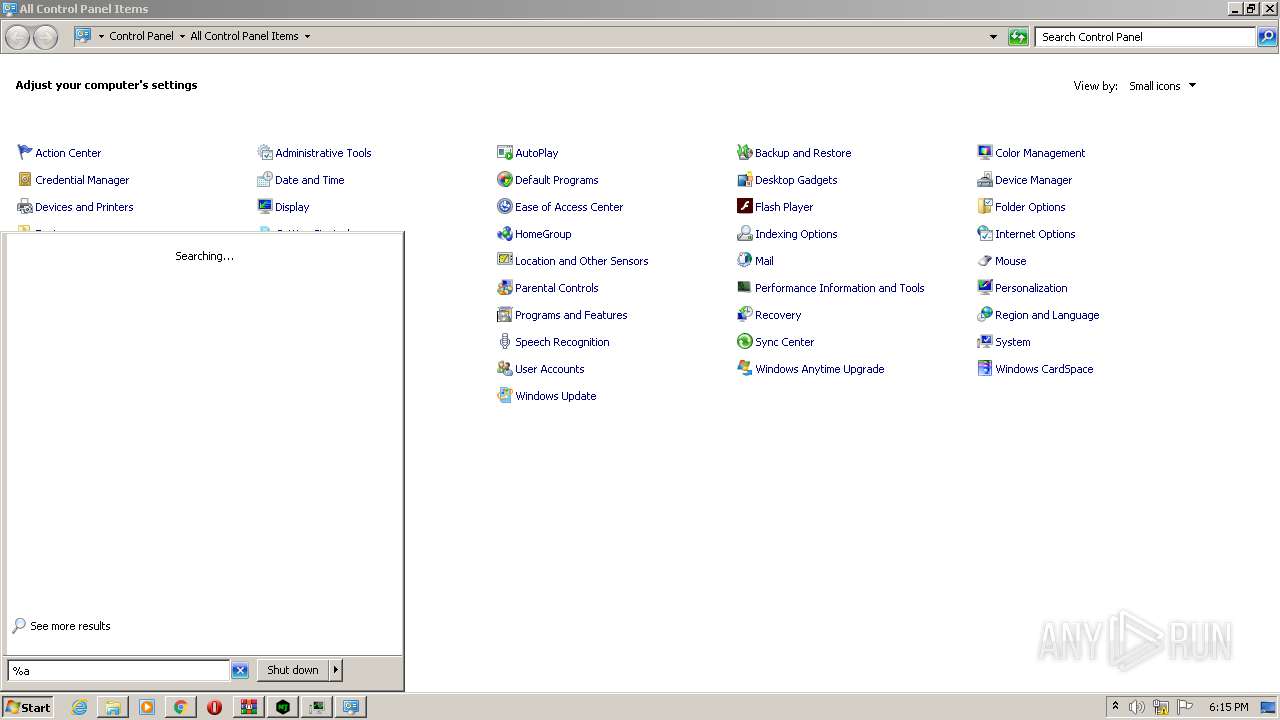The height and width of the screenshot is (720, 1280).
Task: Open Windows Update icon
Action: tap(505, 396)
